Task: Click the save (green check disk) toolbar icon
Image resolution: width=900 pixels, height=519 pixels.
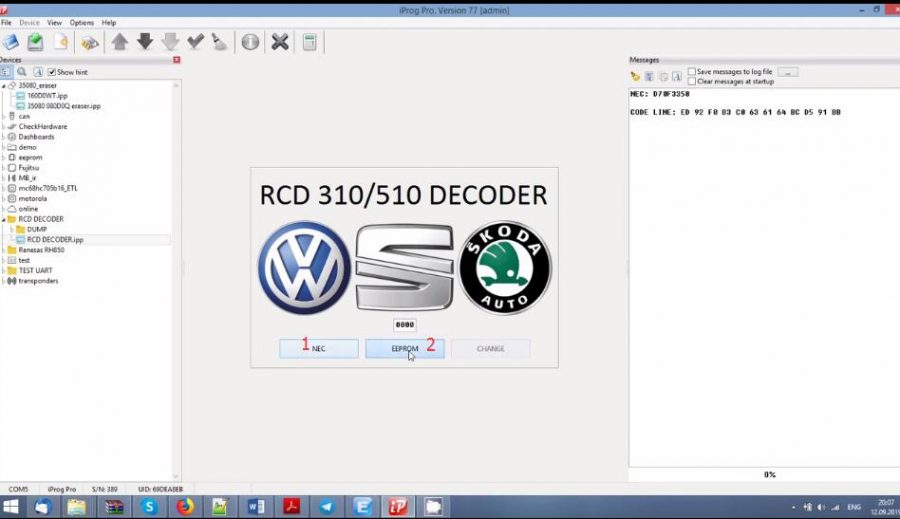Action: pos(36,42)
